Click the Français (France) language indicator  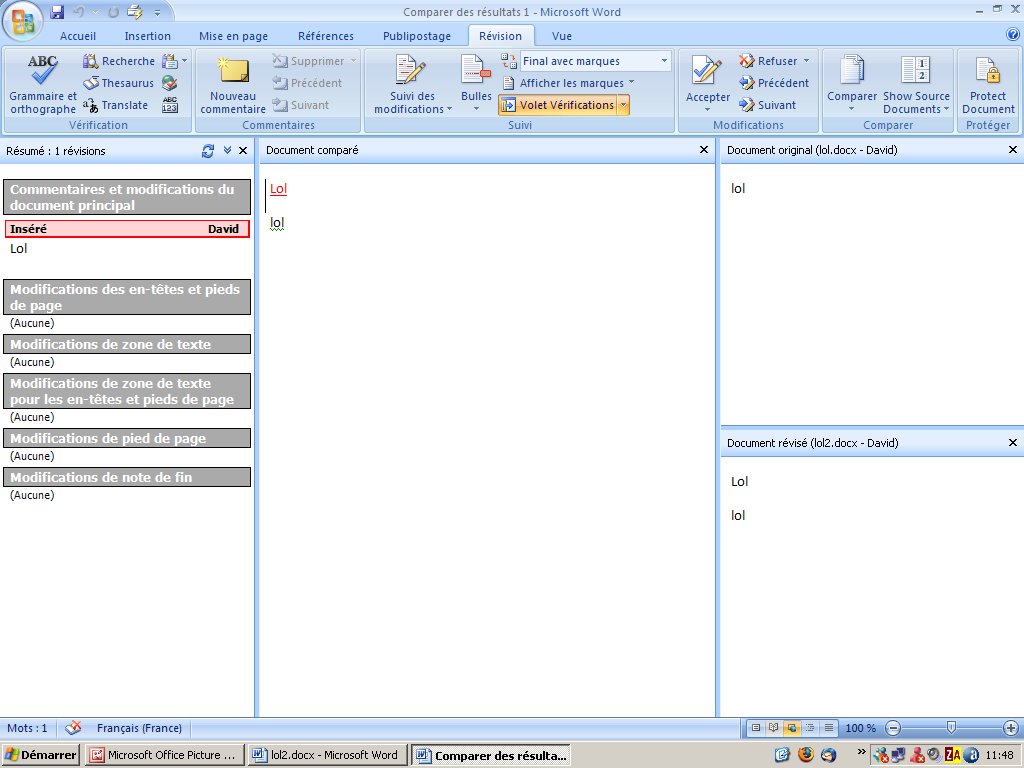(x=139, y=728)
